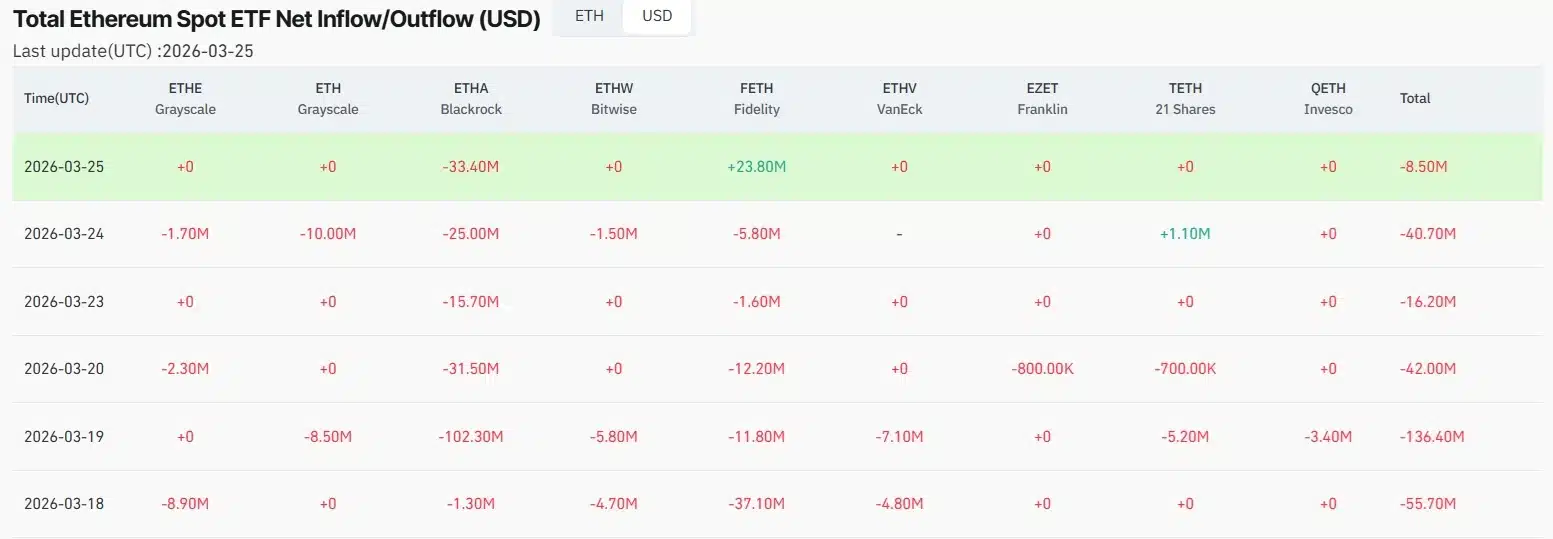The image size is (1553, 539).
Task: Click the Total column header
Action: [x=1415, y=98]
